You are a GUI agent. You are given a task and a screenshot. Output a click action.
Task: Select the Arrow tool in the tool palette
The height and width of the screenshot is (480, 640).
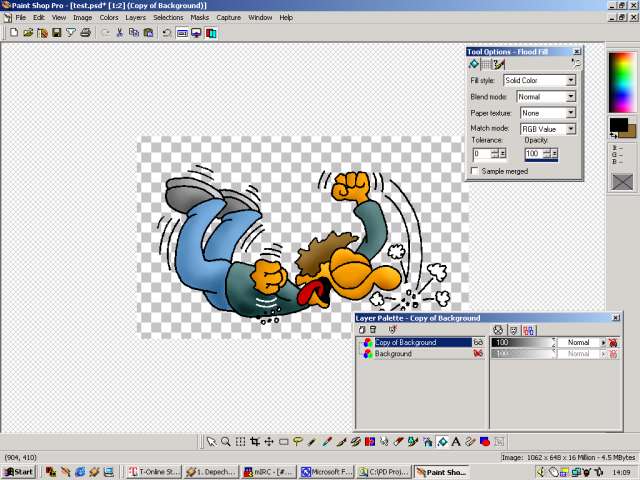(x=211, y=442)
